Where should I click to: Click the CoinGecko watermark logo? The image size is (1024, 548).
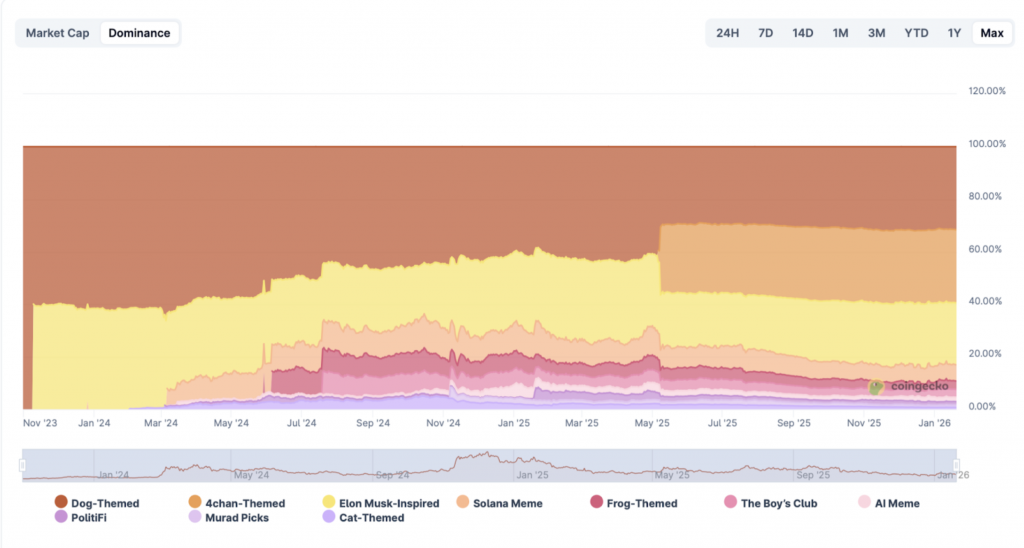click(x=876, y=387)
